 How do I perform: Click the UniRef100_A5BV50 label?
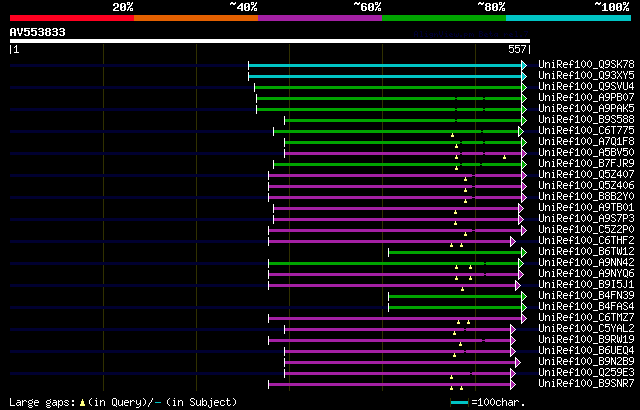[586, 153]
